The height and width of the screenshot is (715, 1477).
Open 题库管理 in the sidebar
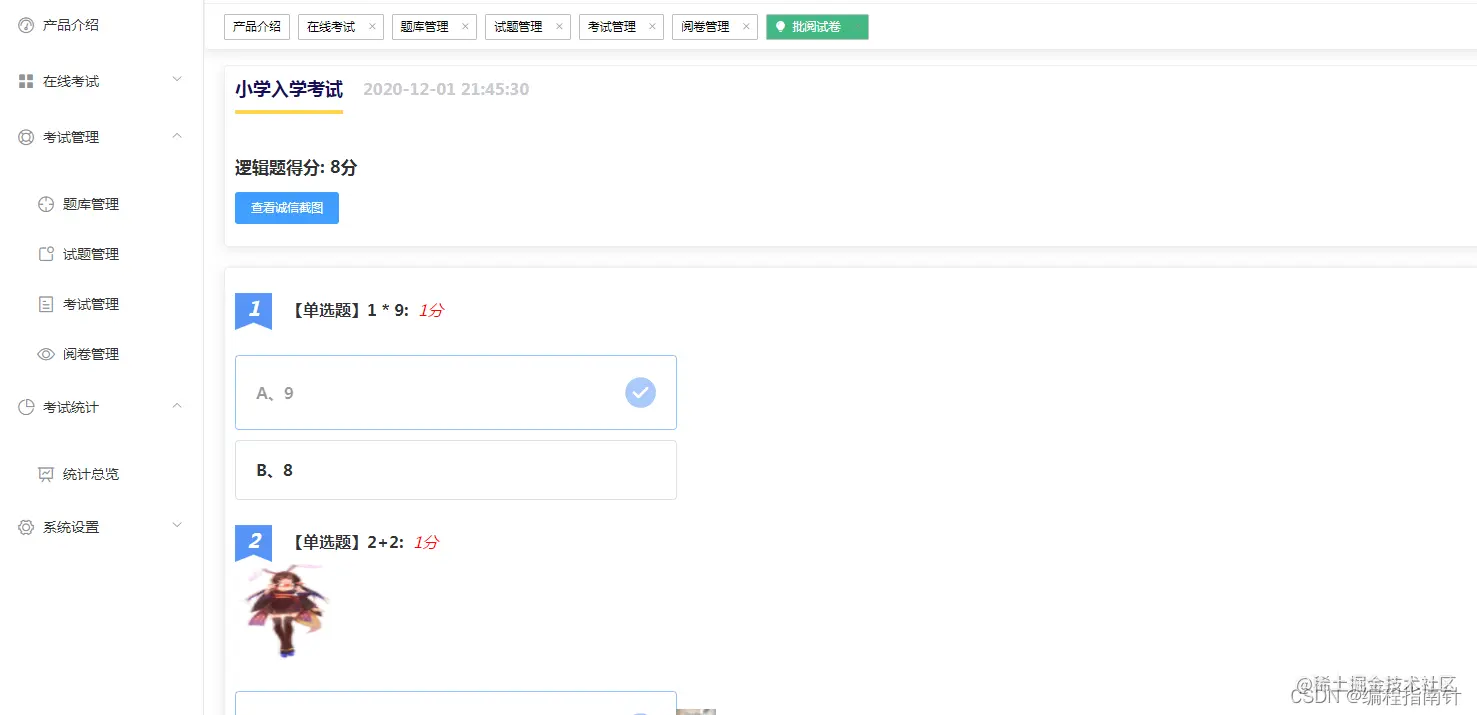point(91,204)
